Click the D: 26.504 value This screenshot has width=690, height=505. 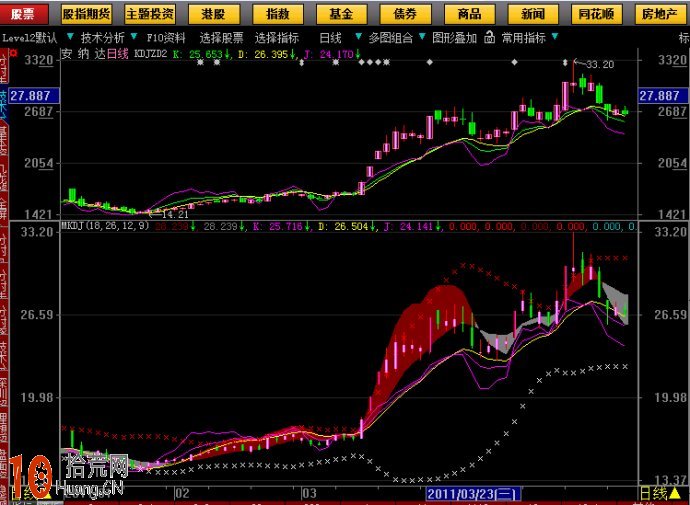click(347, 227)
